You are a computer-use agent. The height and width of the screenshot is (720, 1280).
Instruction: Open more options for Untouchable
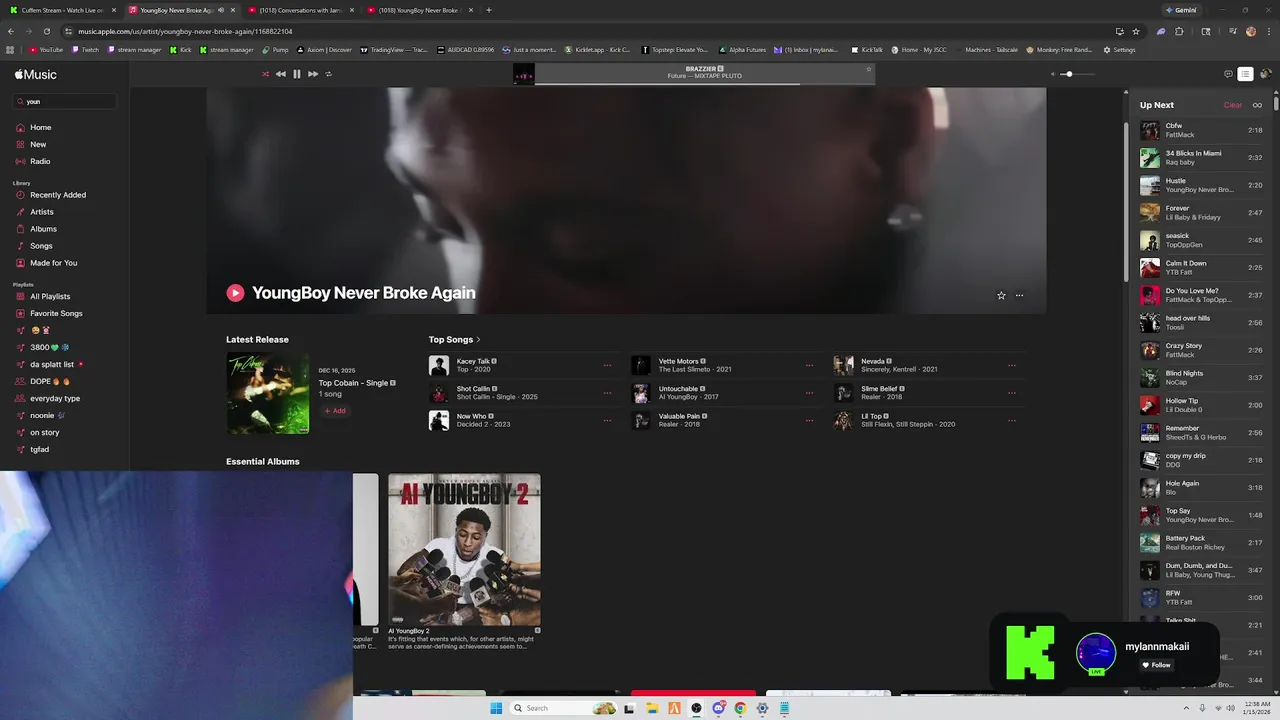point(809,393)
